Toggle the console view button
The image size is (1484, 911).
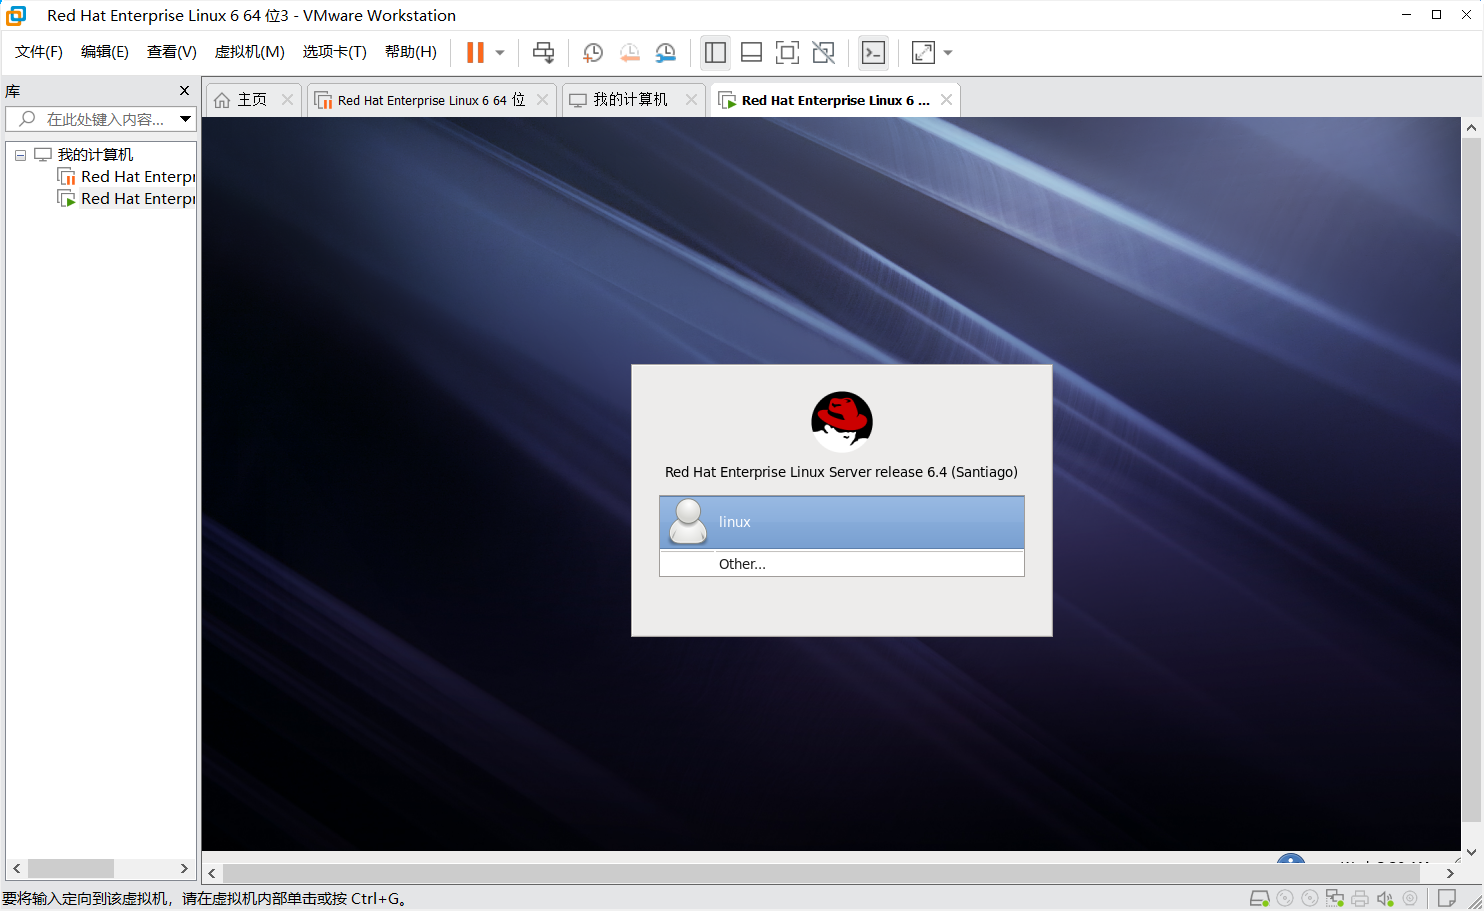tap(873, 53)
